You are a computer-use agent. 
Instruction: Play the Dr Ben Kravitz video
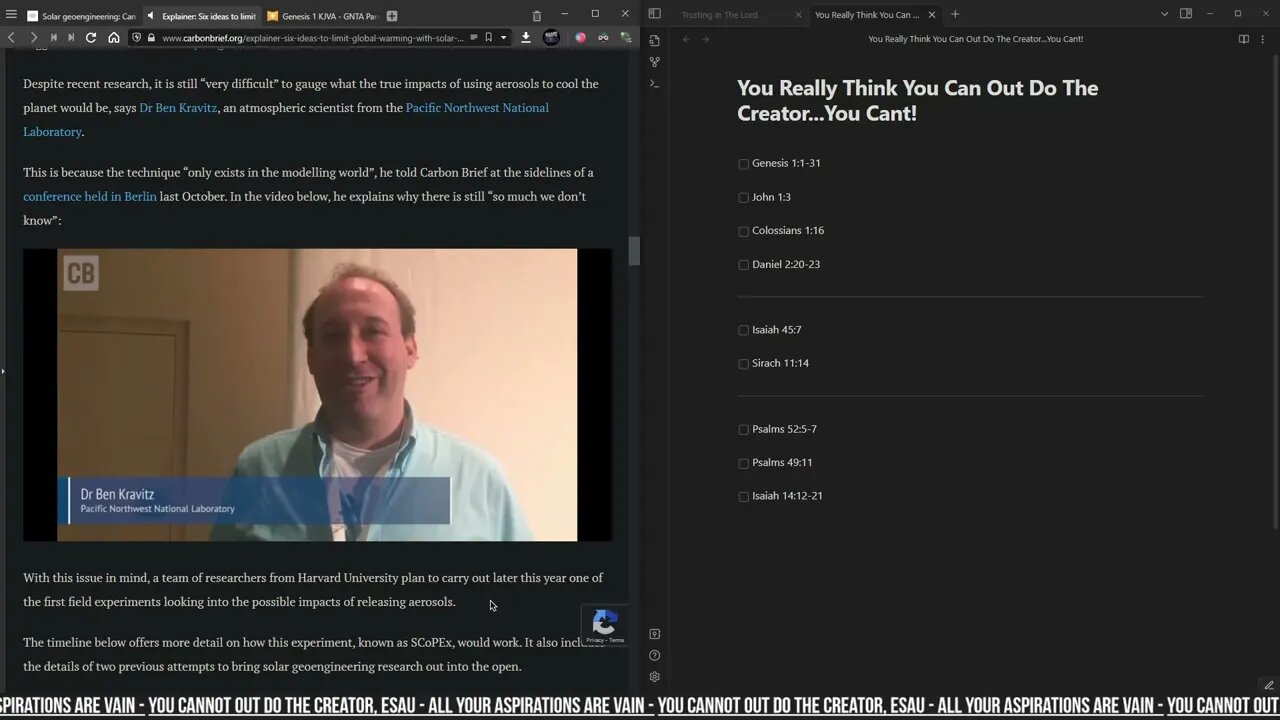pos(317,395)
